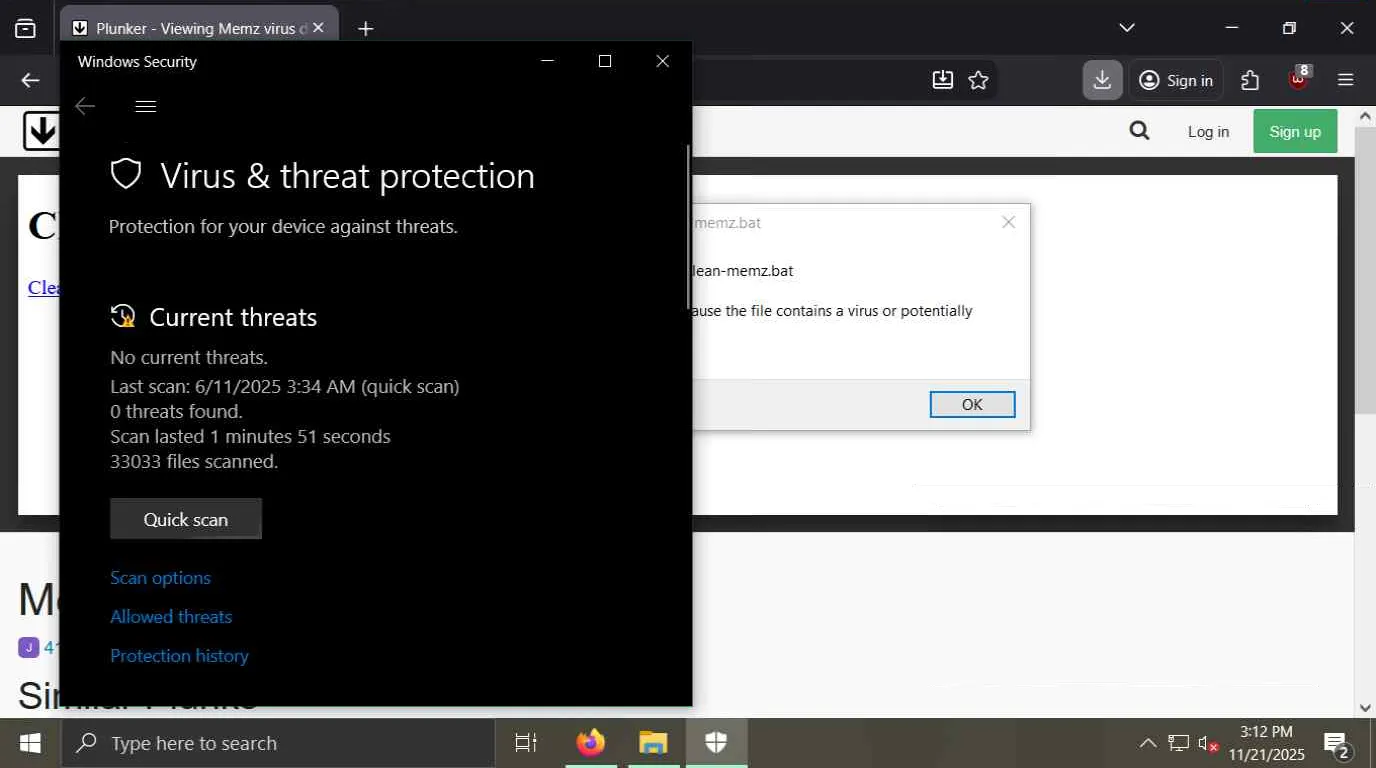
Task: Click "Protection for your device against threats."
Action: tap(283, 226)
